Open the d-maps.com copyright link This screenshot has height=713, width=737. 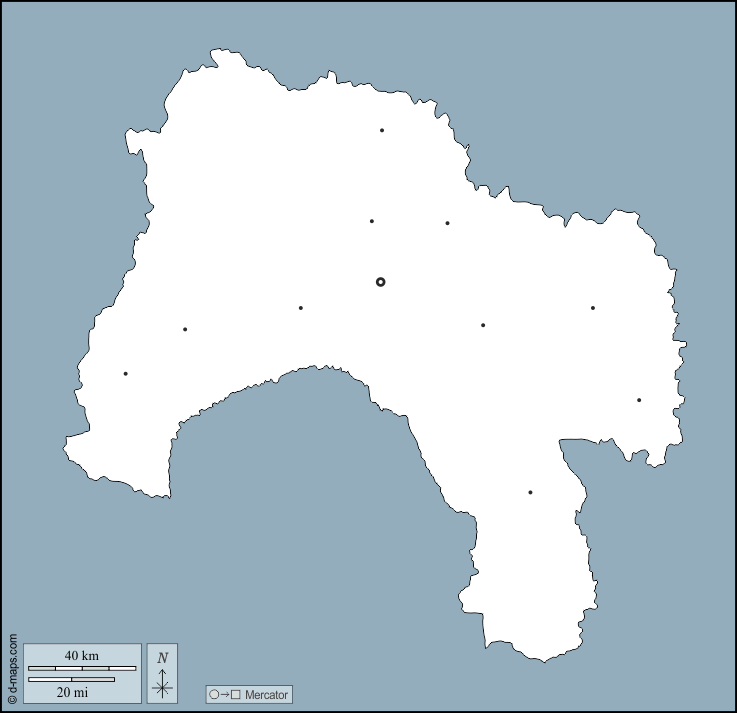pos(12,668)
